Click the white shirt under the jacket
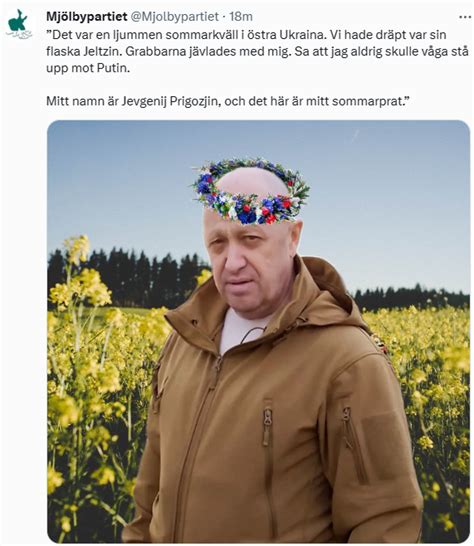Viewport: 474px width, 546px height. [x=242, y=331]
